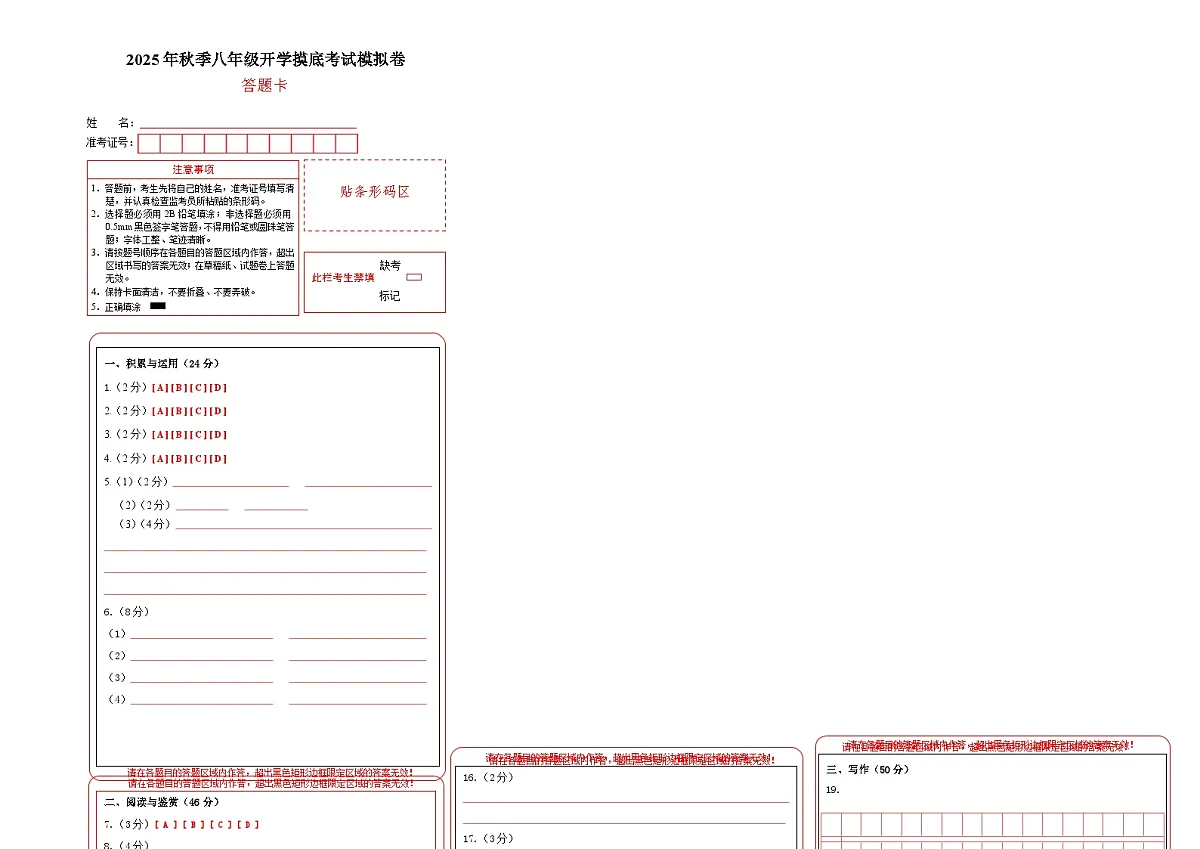
Task: Click left blank of question 6(4)
Action: pyautogui.click(x=201, y=701)
